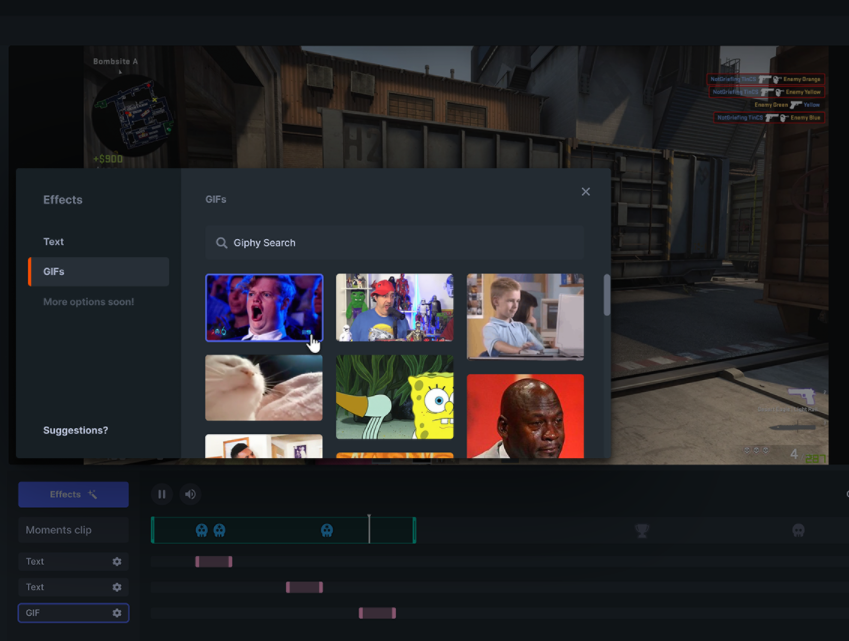Screen dimensions: 849x641
Task: Click the GIF list scrollbar handle
Action: coord(606,296)
